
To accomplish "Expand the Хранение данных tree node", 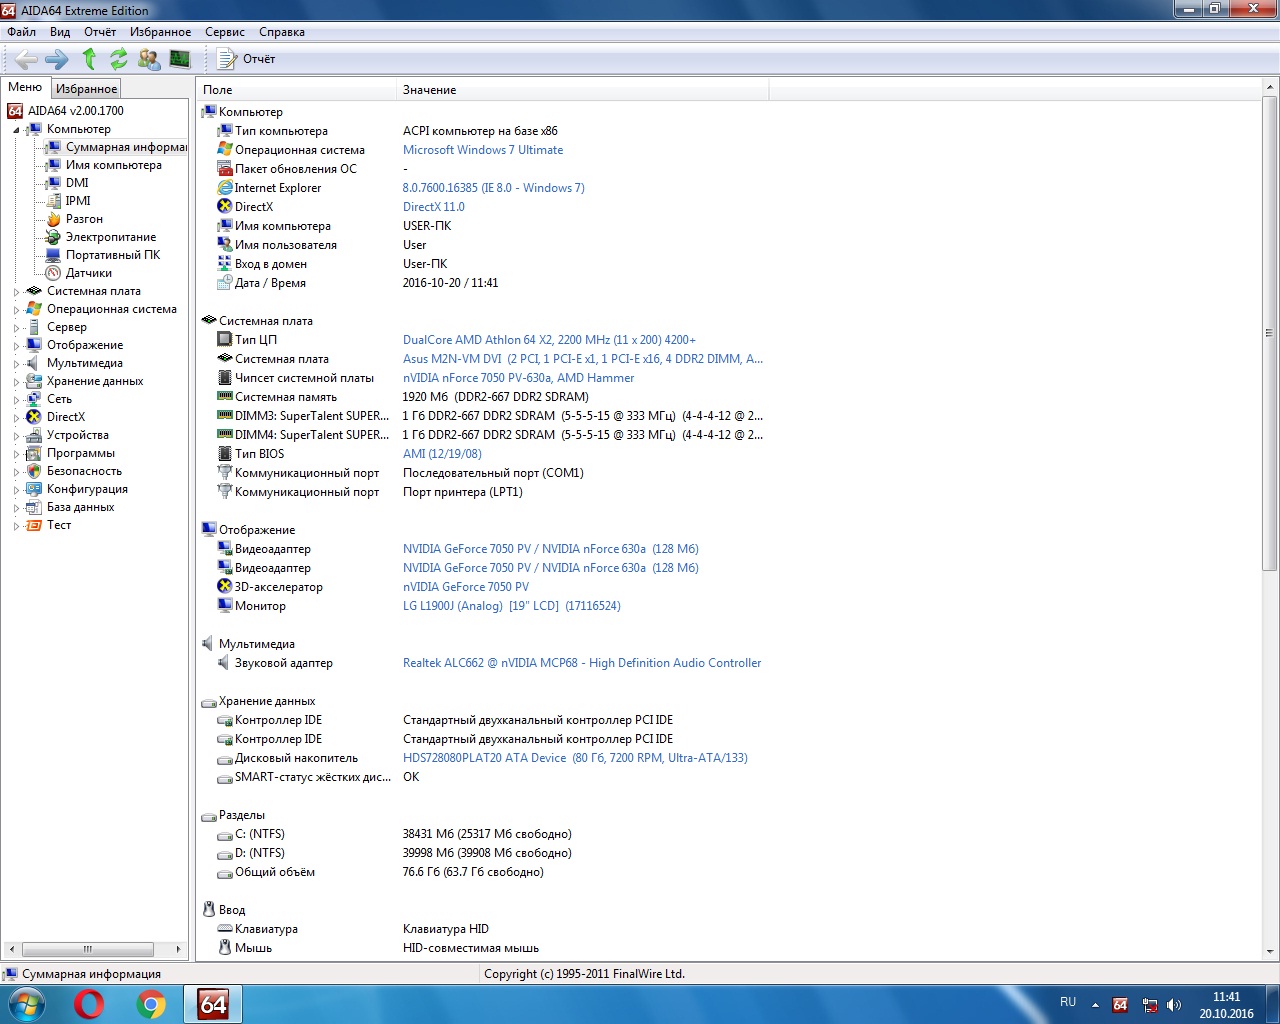I will pyautogui.click(x=16, y=382).
